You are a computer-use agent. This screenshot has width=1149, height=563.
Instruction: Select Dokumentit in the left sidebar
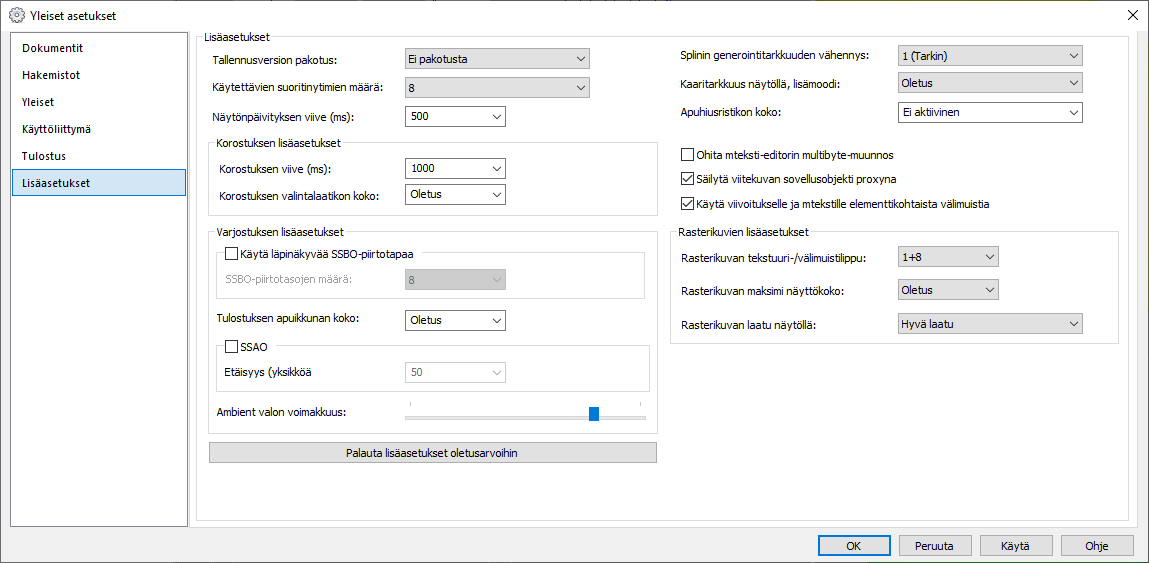click(53, 48)
